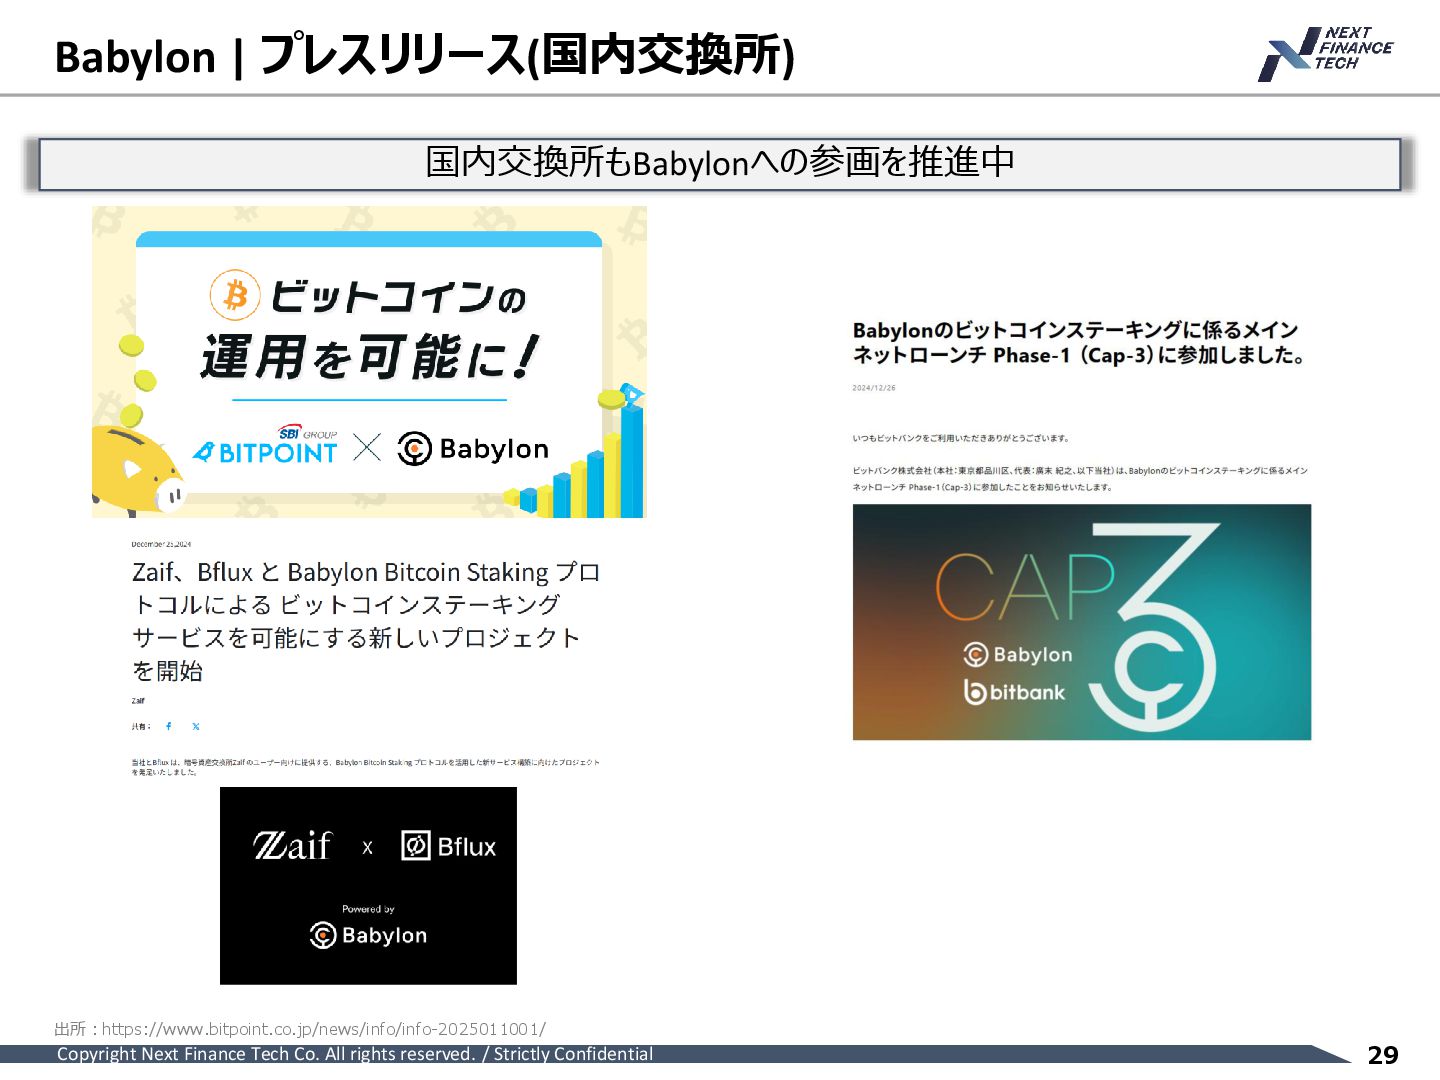Image resolution: width=1440 pixels, height=1080 pixels.
Task: Click the SBI GROUP mark above BITPOINT
Action: [307, 433]
